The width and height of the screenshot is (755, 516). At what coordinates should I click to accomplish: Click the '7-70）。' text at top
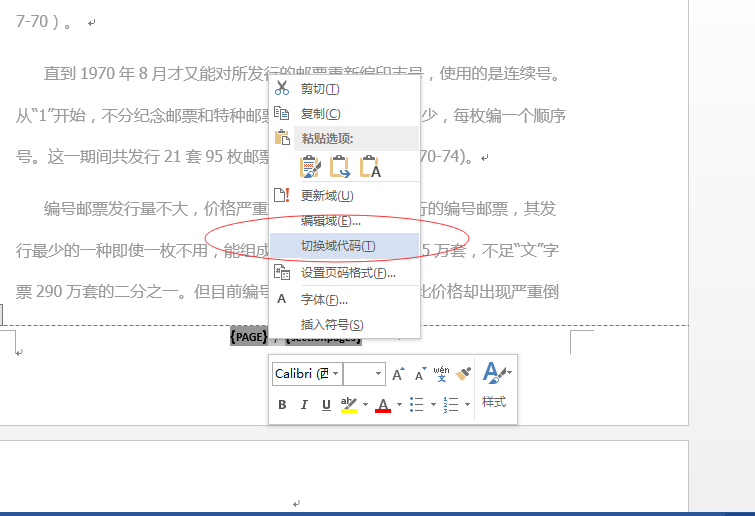coord(43,22)
